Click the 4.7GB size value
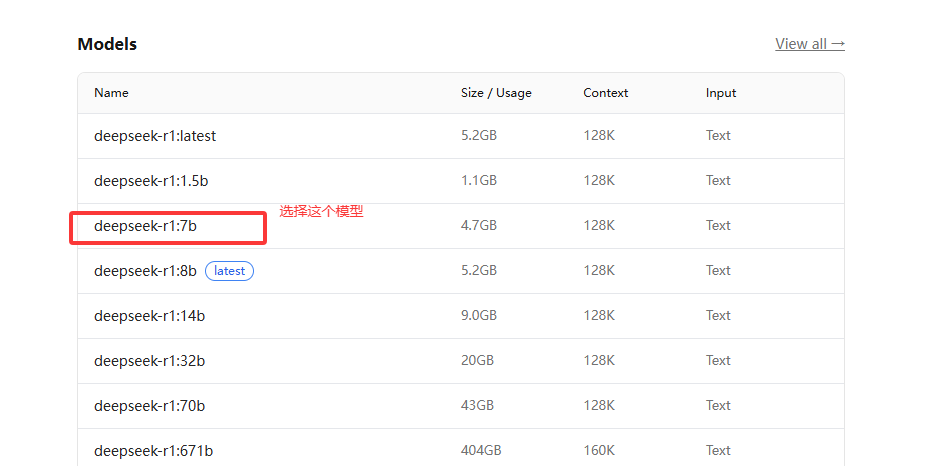942x466 pixels. 479,225
